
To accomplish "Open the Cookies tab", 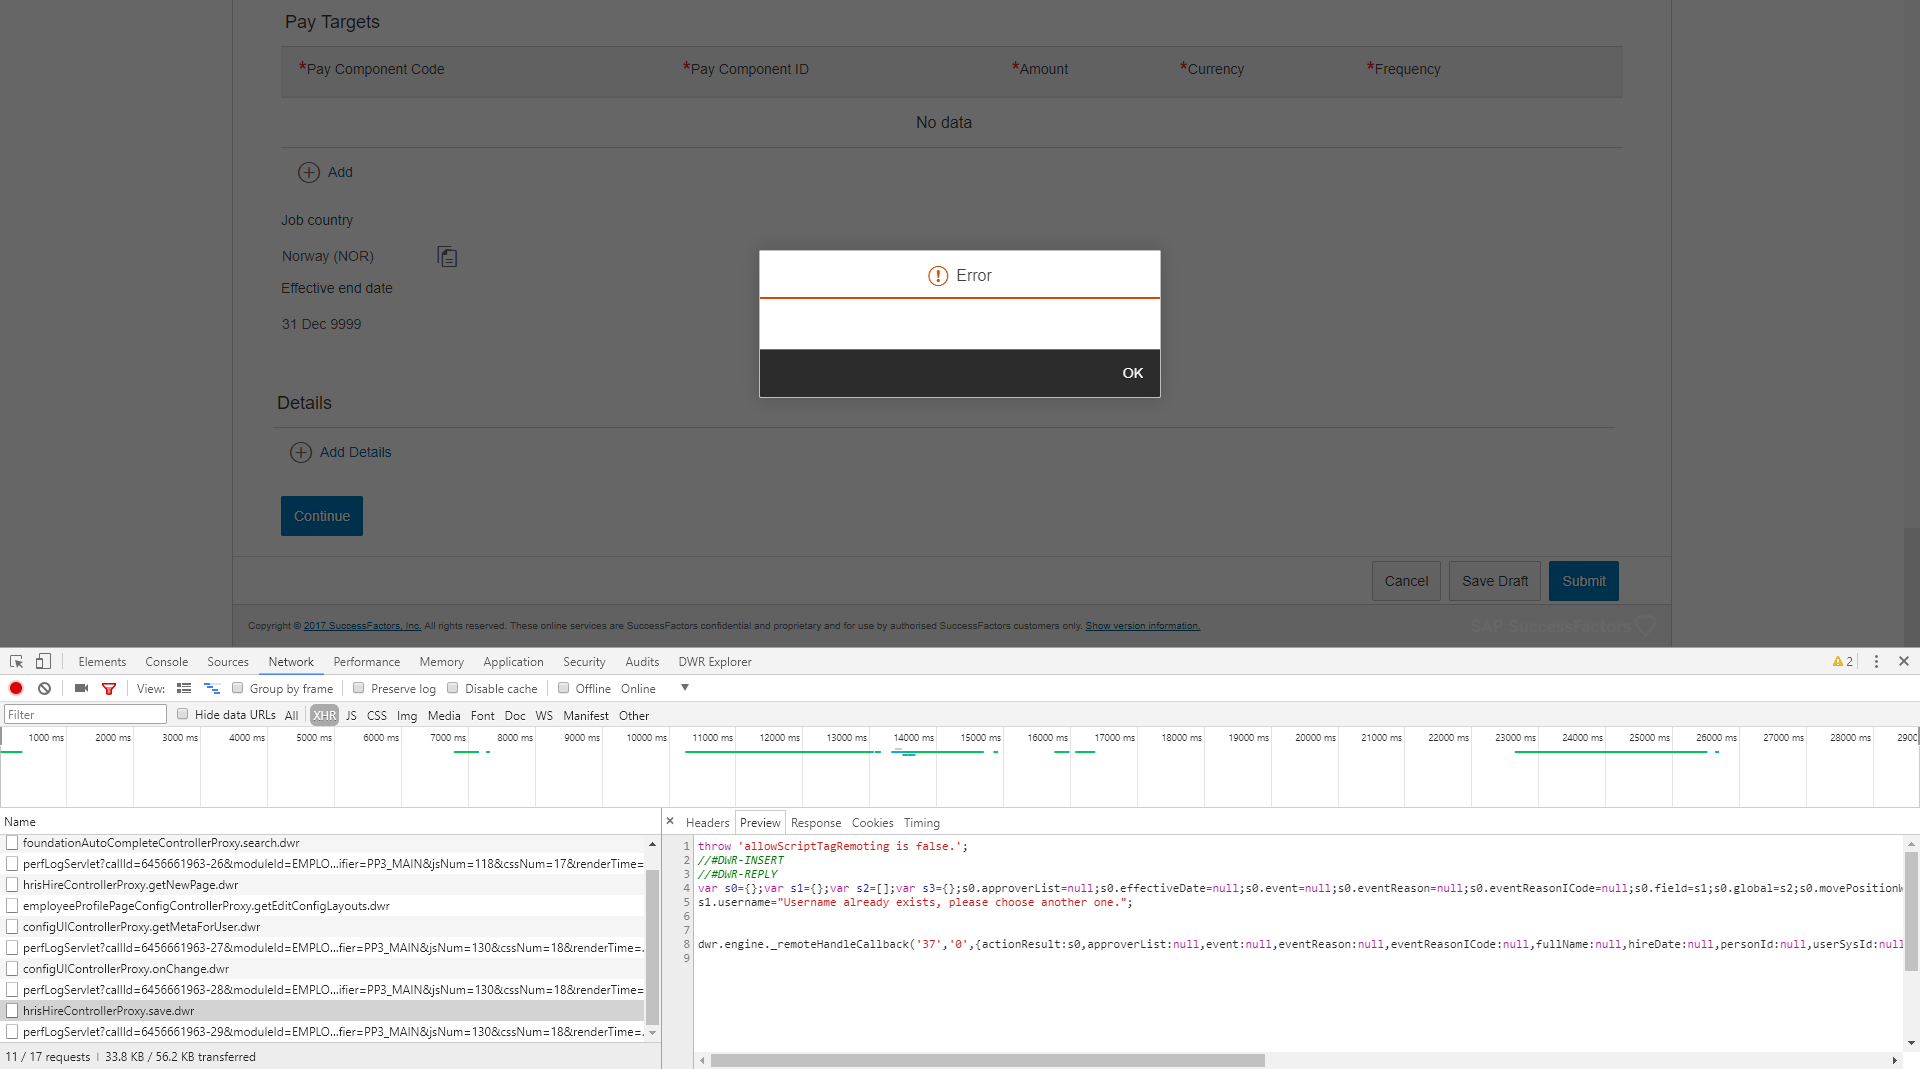I will click(872, 823).
